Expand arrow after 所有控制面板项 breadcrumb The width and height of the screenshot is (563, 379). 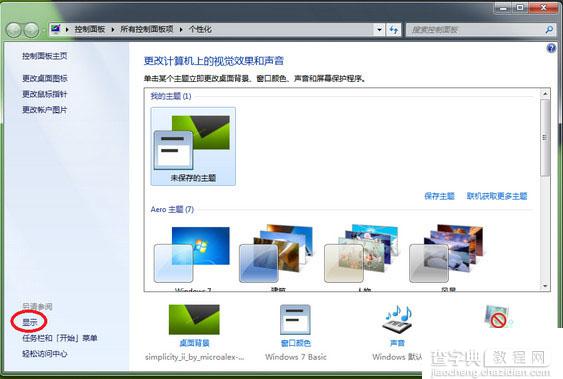[181, 29]
